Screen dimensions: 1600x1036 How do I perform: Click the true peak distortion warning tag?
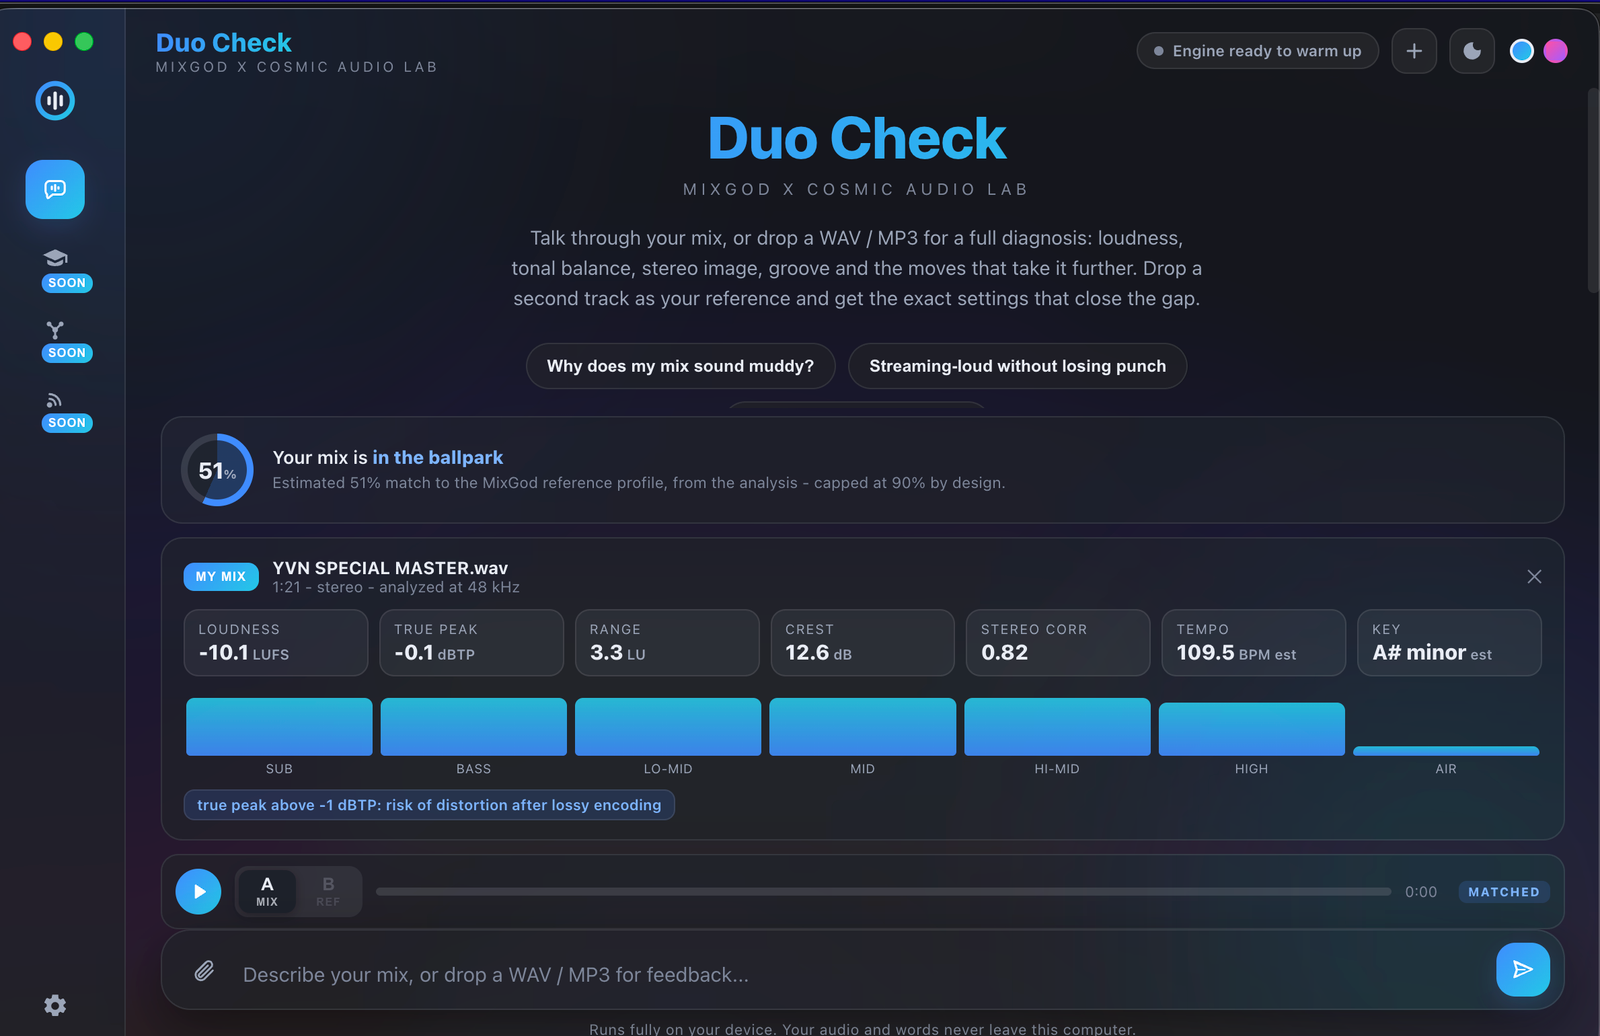click(x=429, y=805)
